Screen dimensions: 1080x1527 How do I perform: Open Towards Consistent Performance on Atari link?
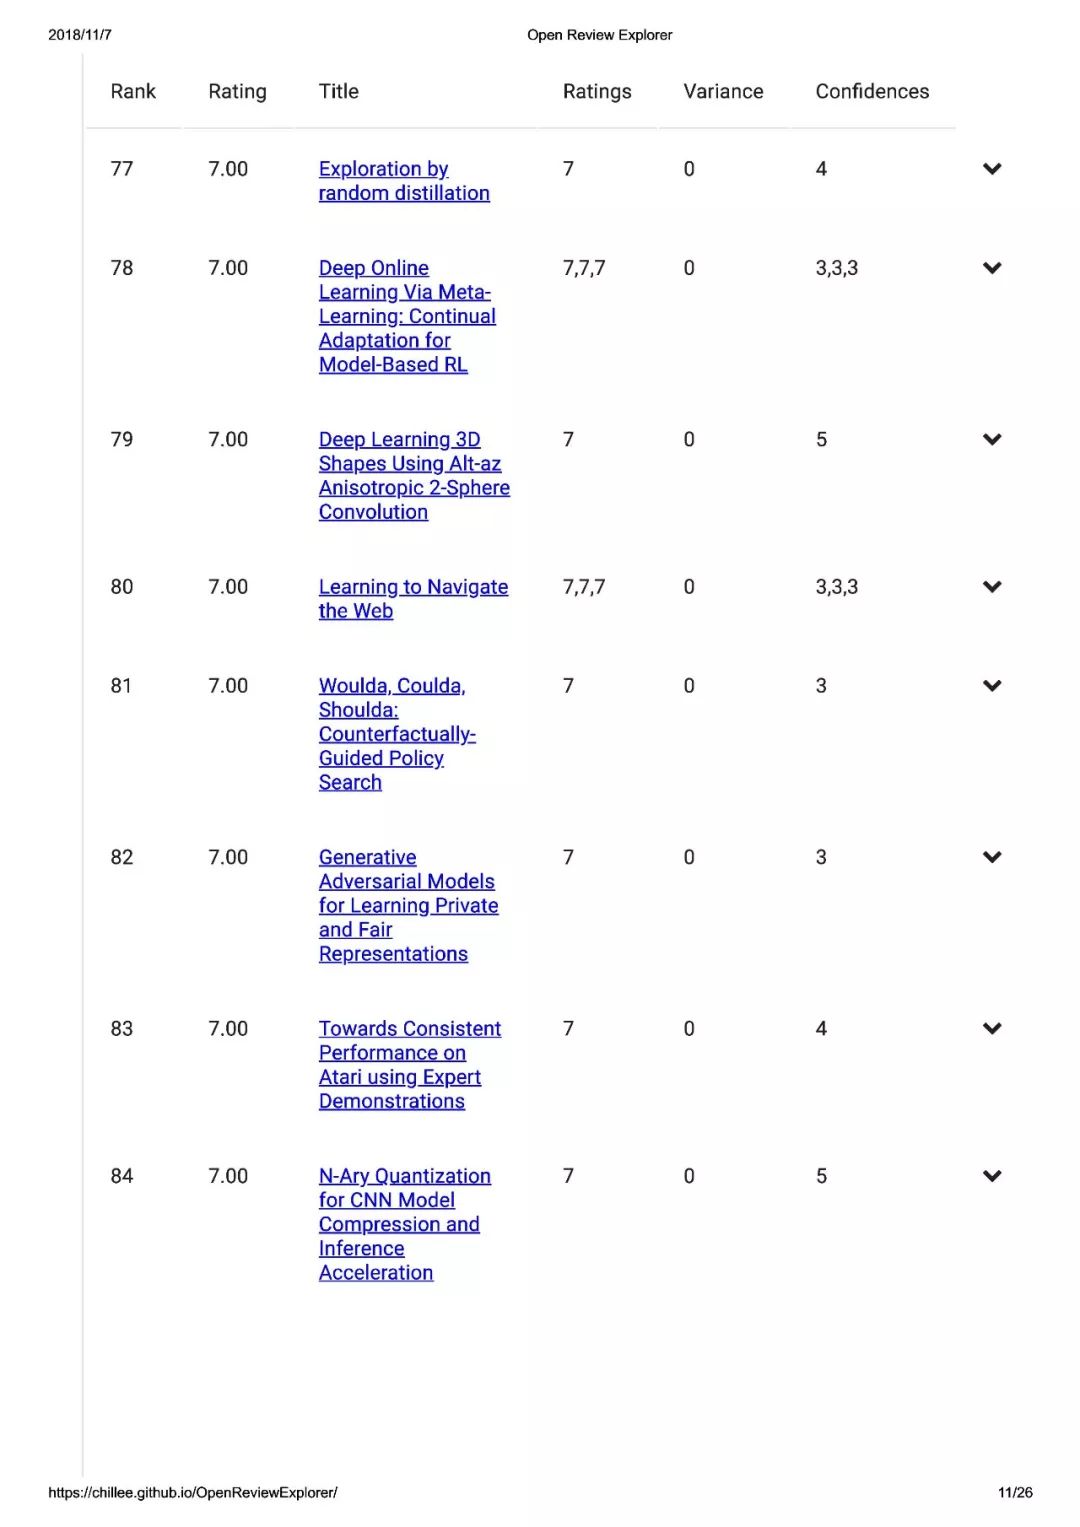pos(410,1064)
